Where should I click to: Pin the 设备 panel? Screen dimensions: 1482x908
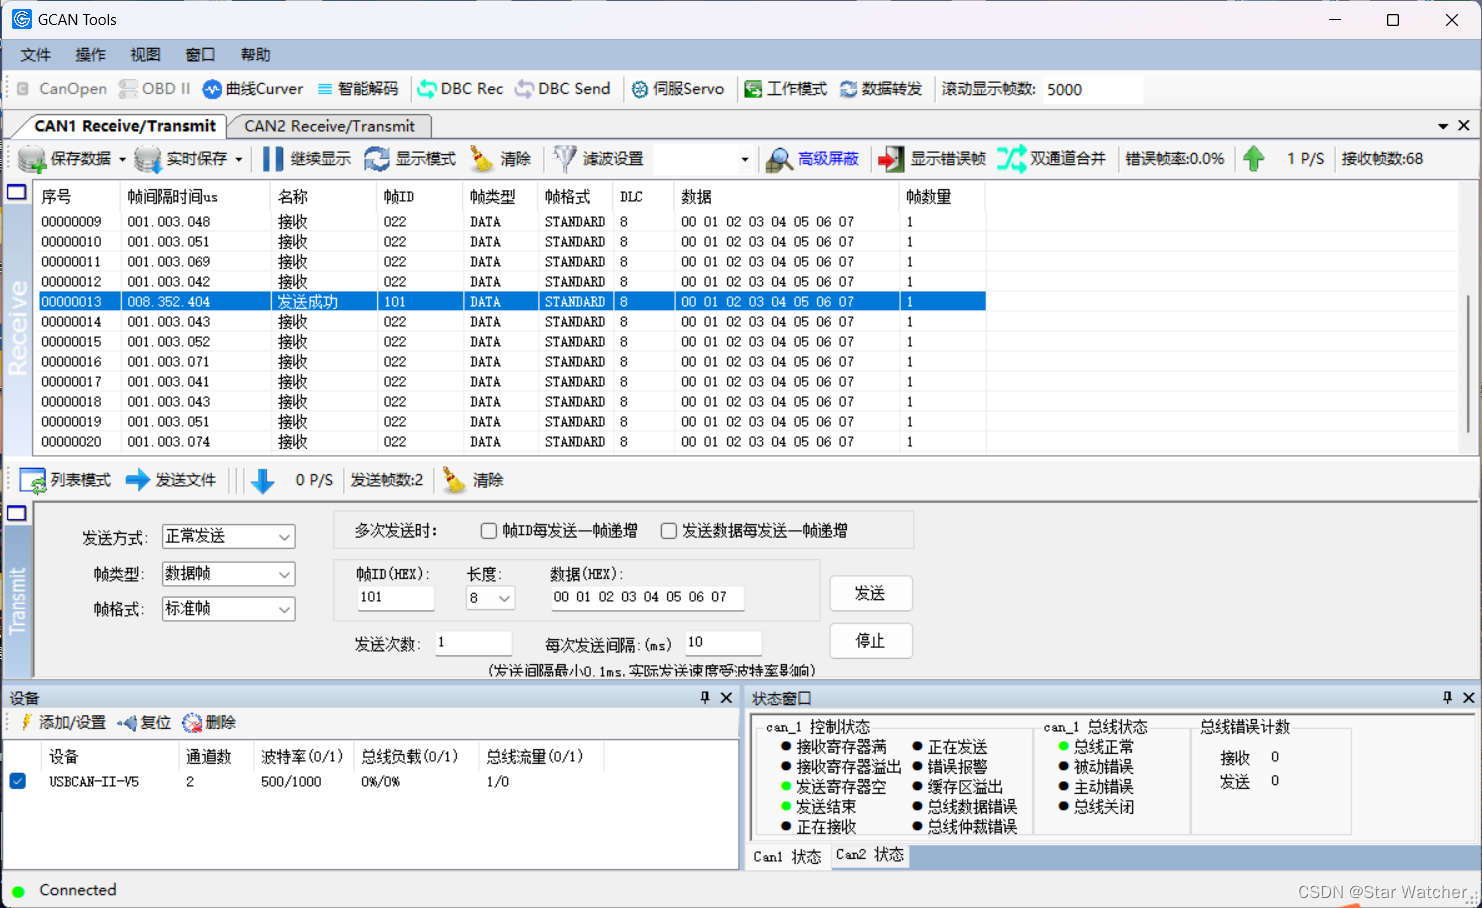(x=705, y=697)
